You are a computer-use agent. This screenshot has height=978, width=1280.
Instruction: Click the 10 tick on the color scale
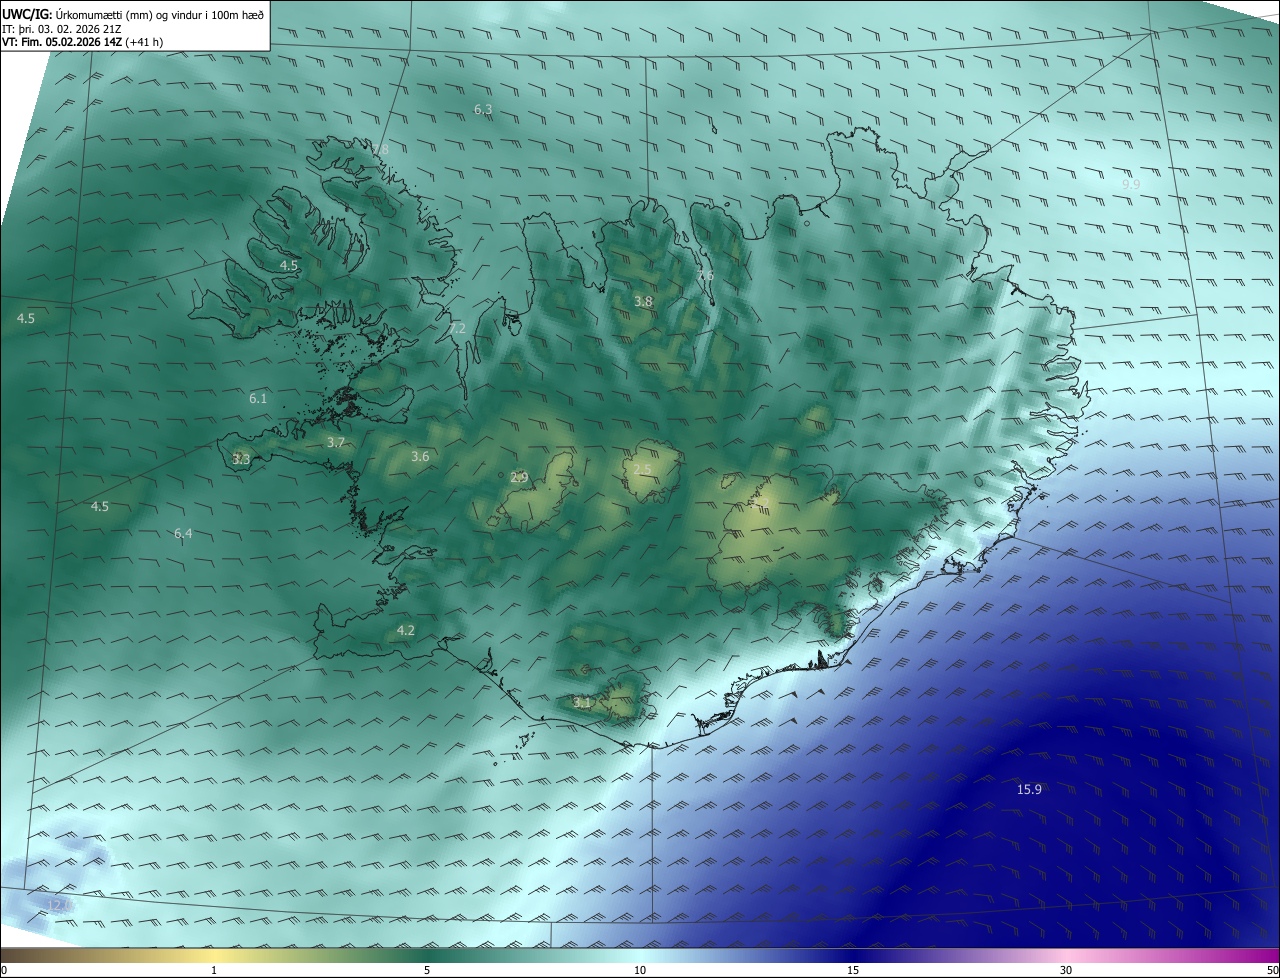click(640, 970)
